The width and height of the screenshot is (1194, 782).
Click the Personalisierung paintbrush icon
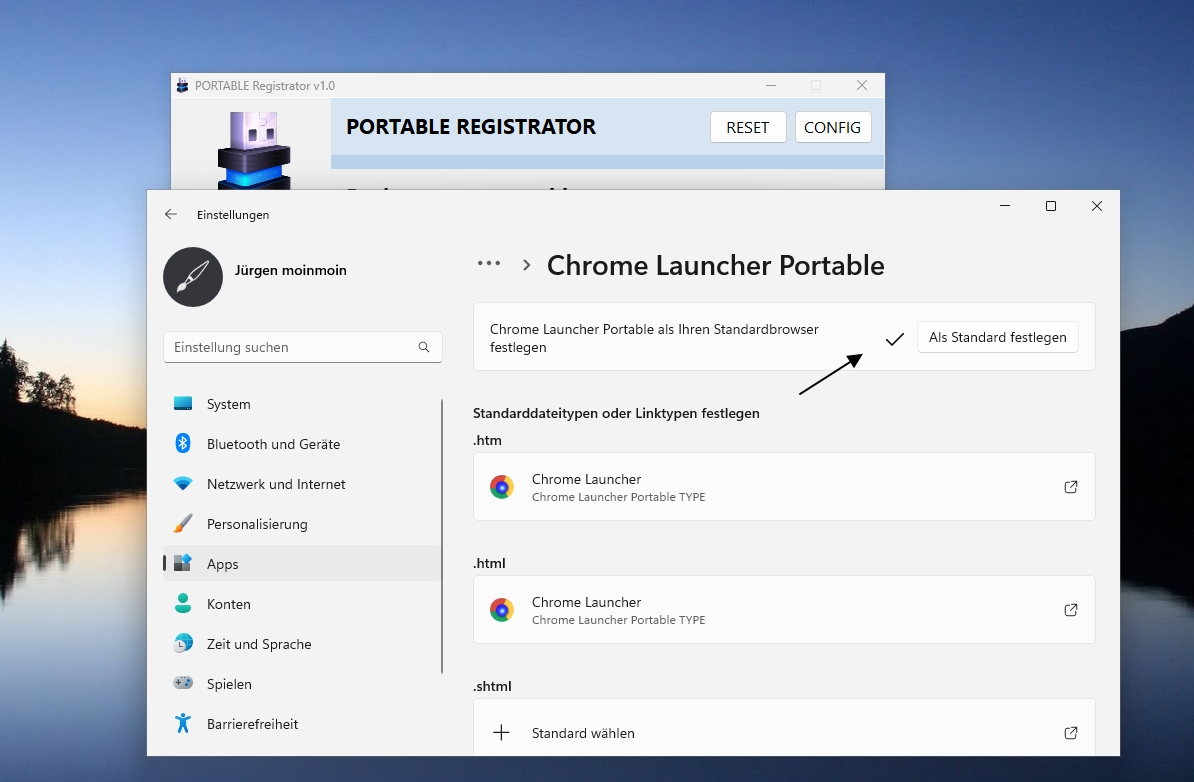[183, 524]
